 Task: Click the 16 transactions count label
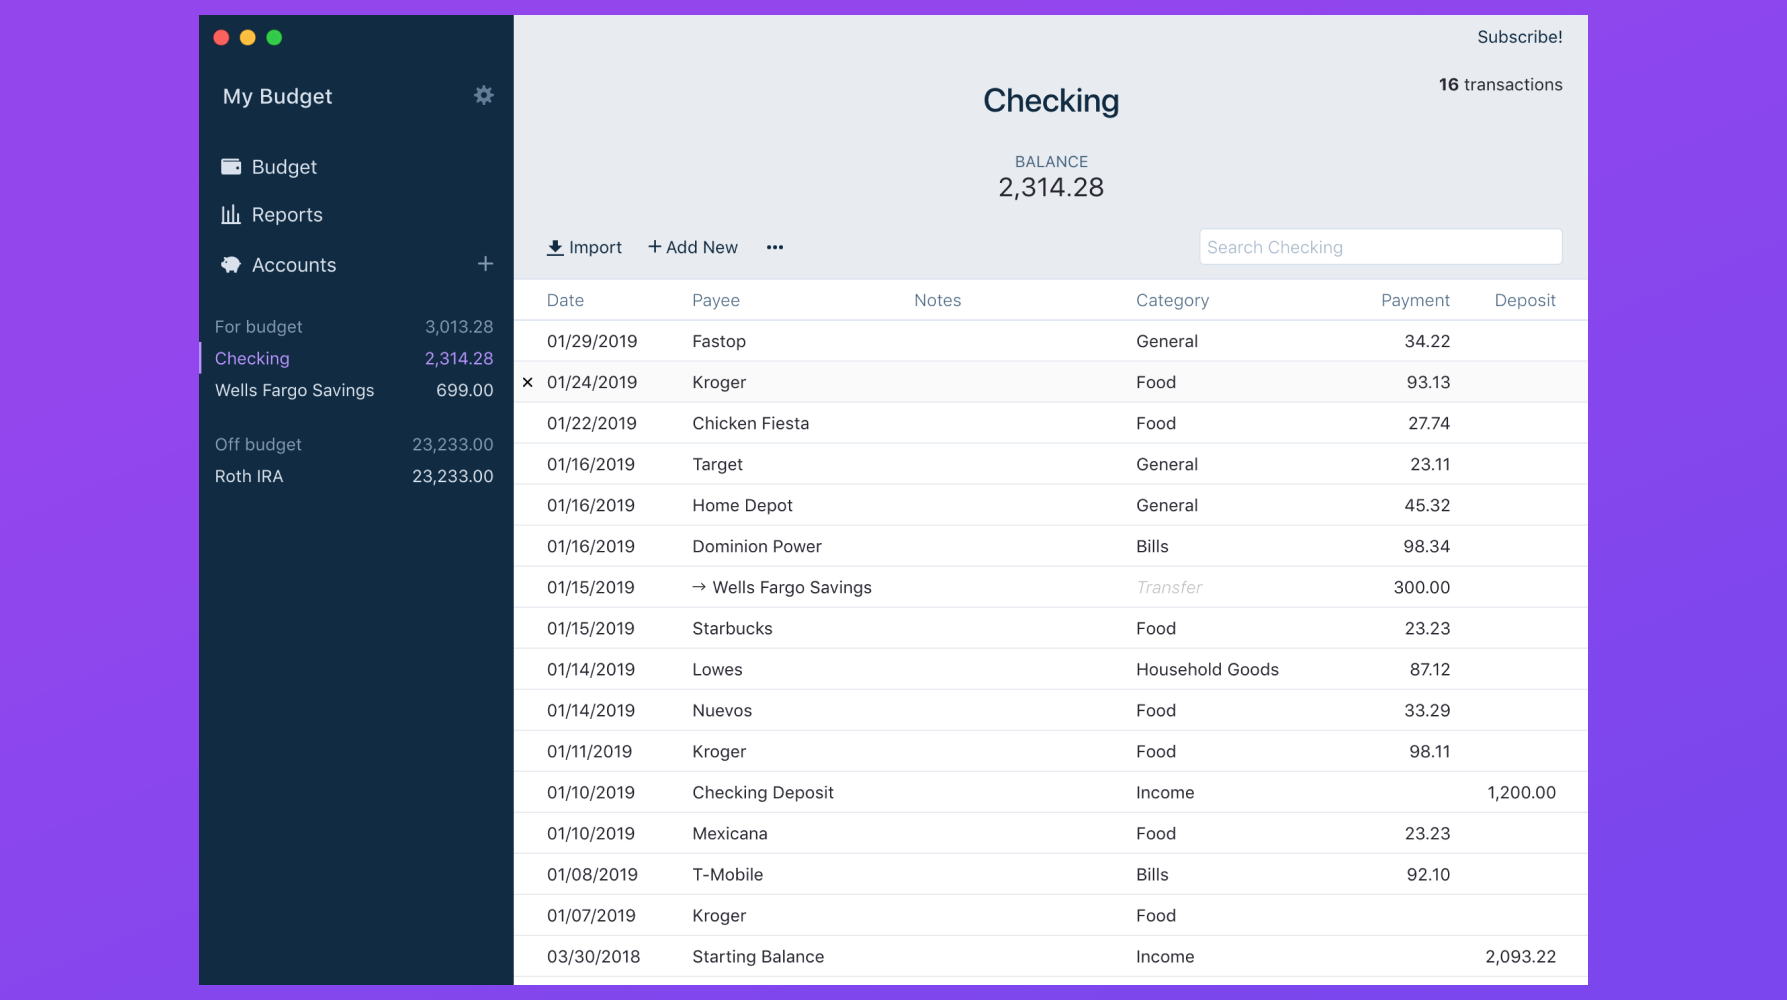tap(1500, 85)
